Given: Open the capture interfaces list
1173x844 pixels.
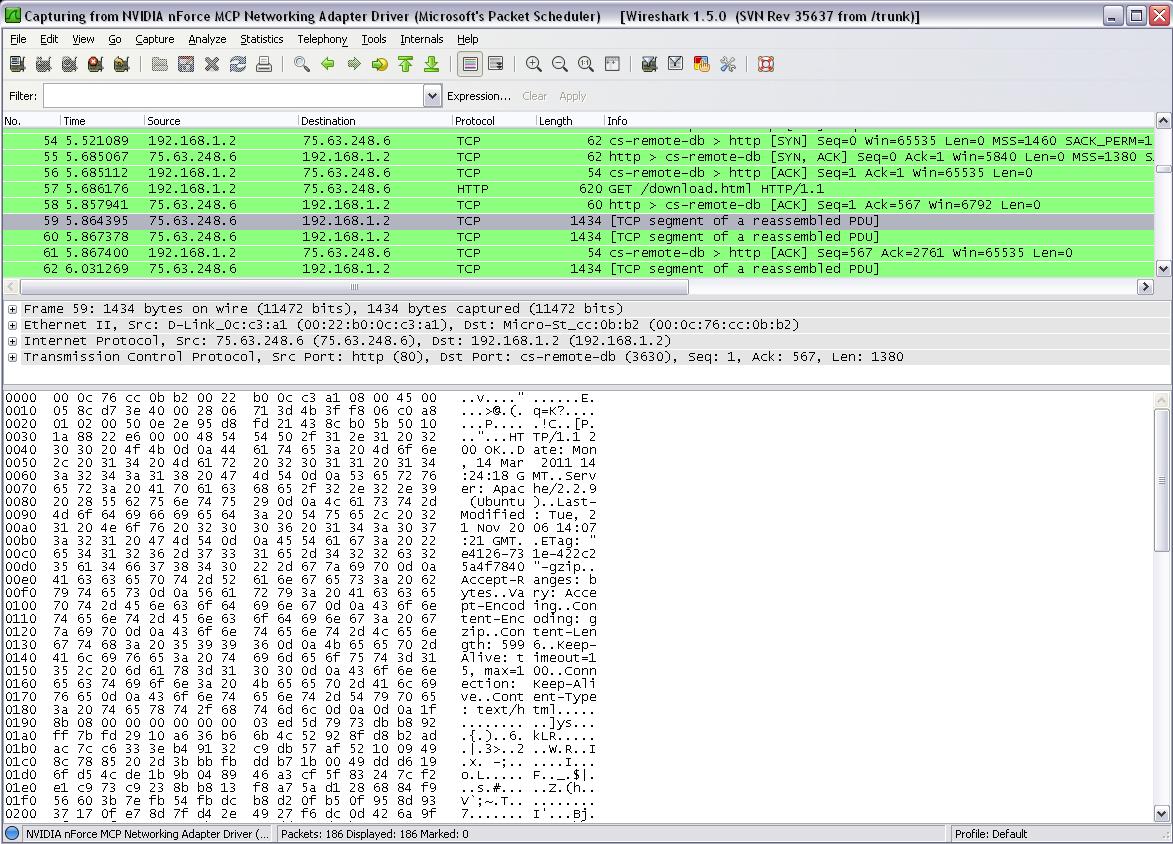Looking at the screenshot, I should [x=16, y=63].
